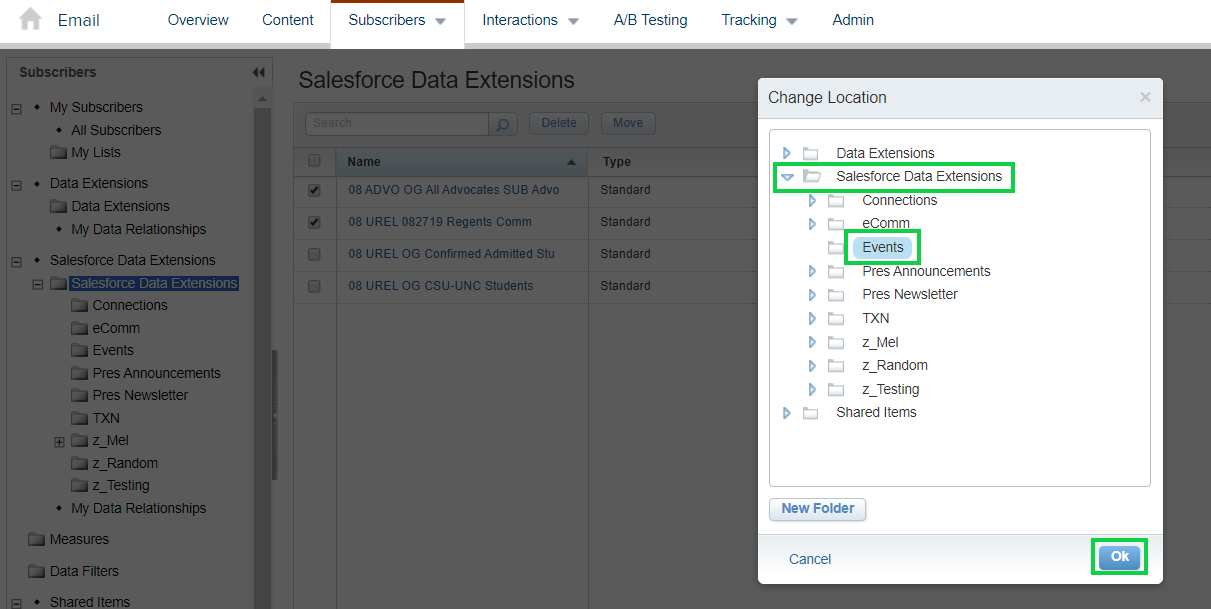Open the Tracking menu

(x=759, y=20)
